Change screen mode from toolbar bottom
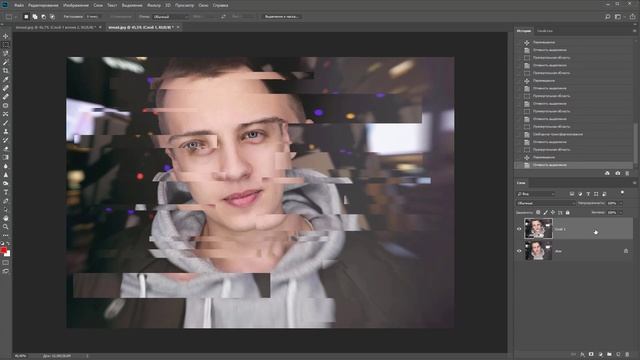Screen dimensions: 640x360 click(6, 271)
